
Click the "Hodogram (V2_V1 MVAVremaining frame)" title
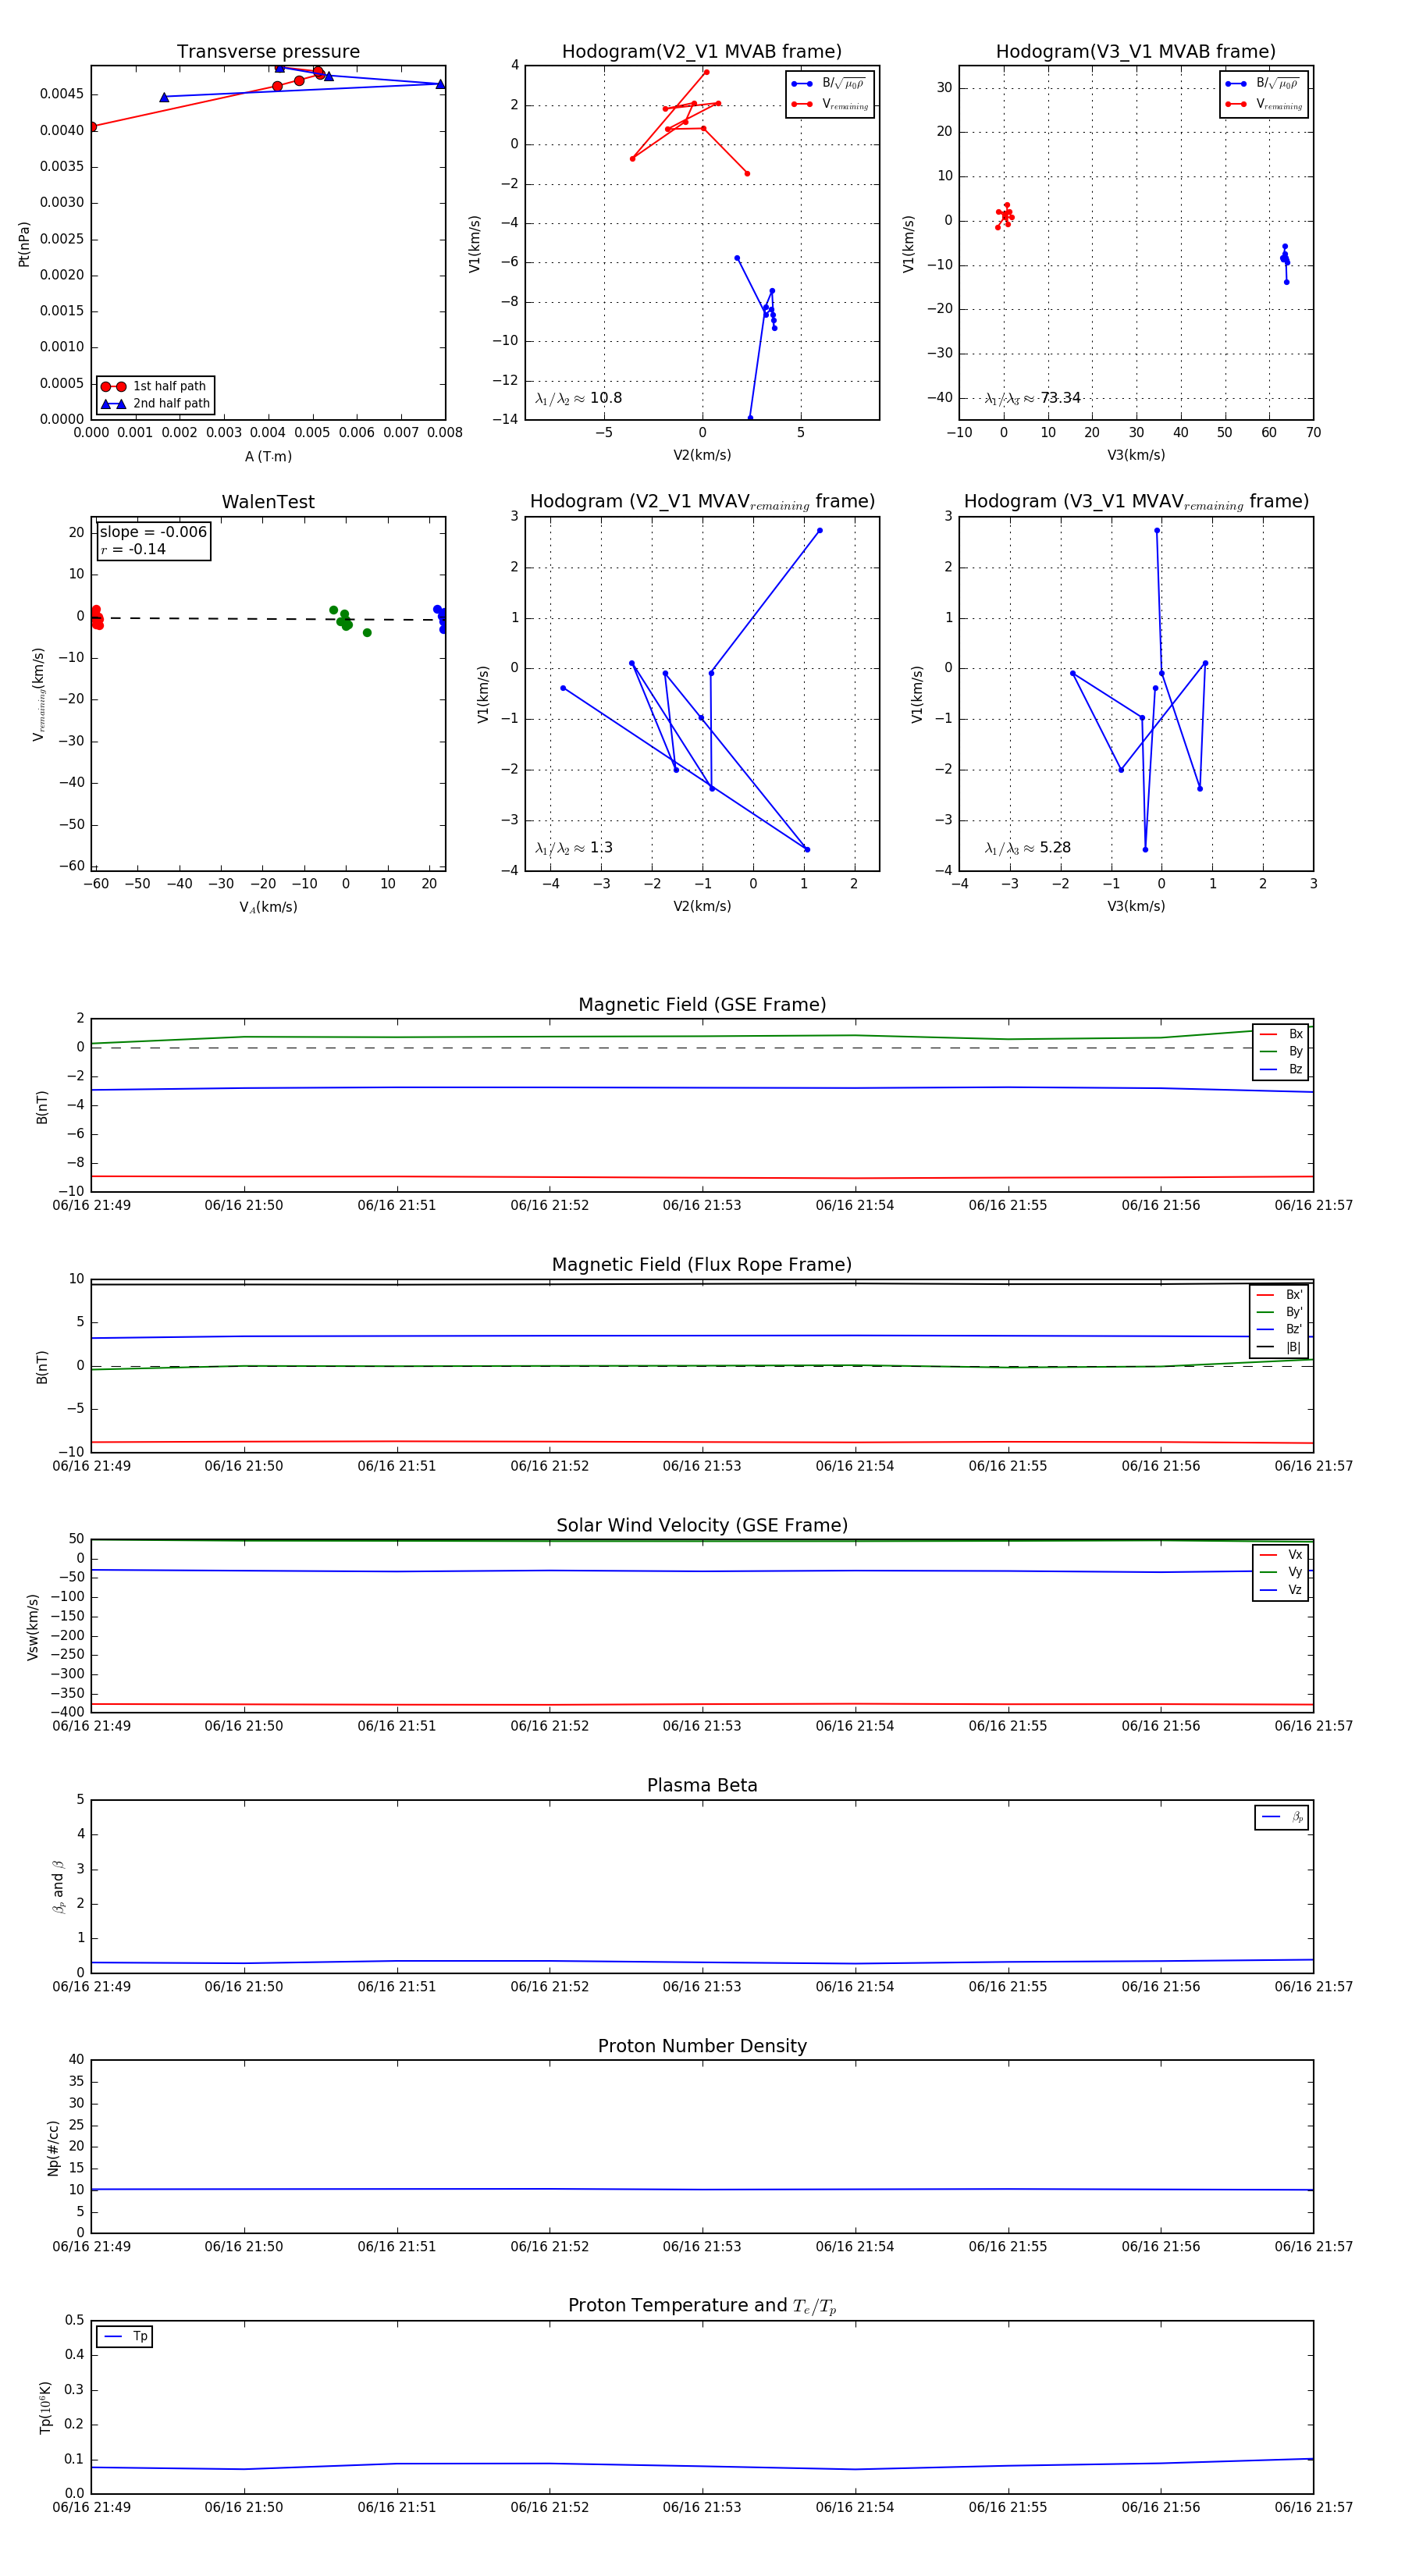click(702, 502)
